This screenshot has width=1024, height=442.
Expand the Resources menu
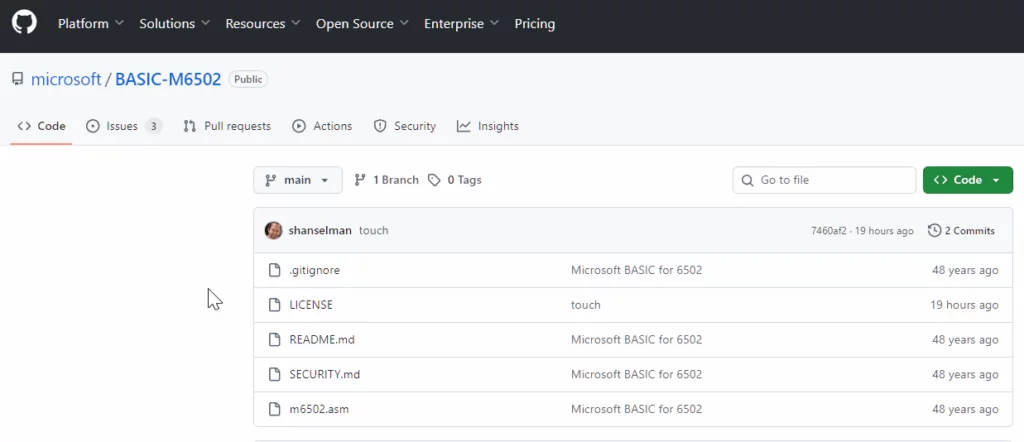pyautogui.click(x=263, y=24)
